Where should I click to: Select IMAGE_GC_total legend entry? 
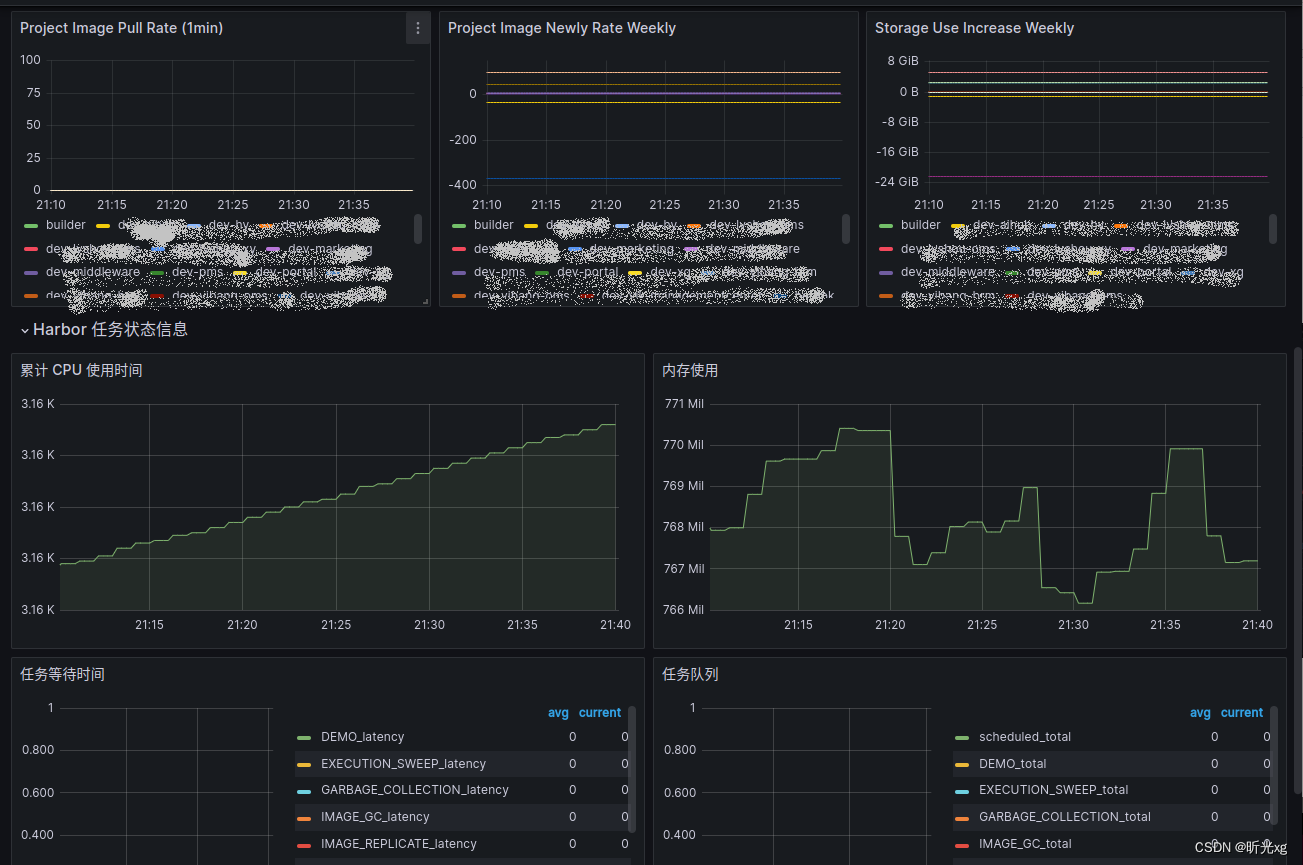(1025, 844)
